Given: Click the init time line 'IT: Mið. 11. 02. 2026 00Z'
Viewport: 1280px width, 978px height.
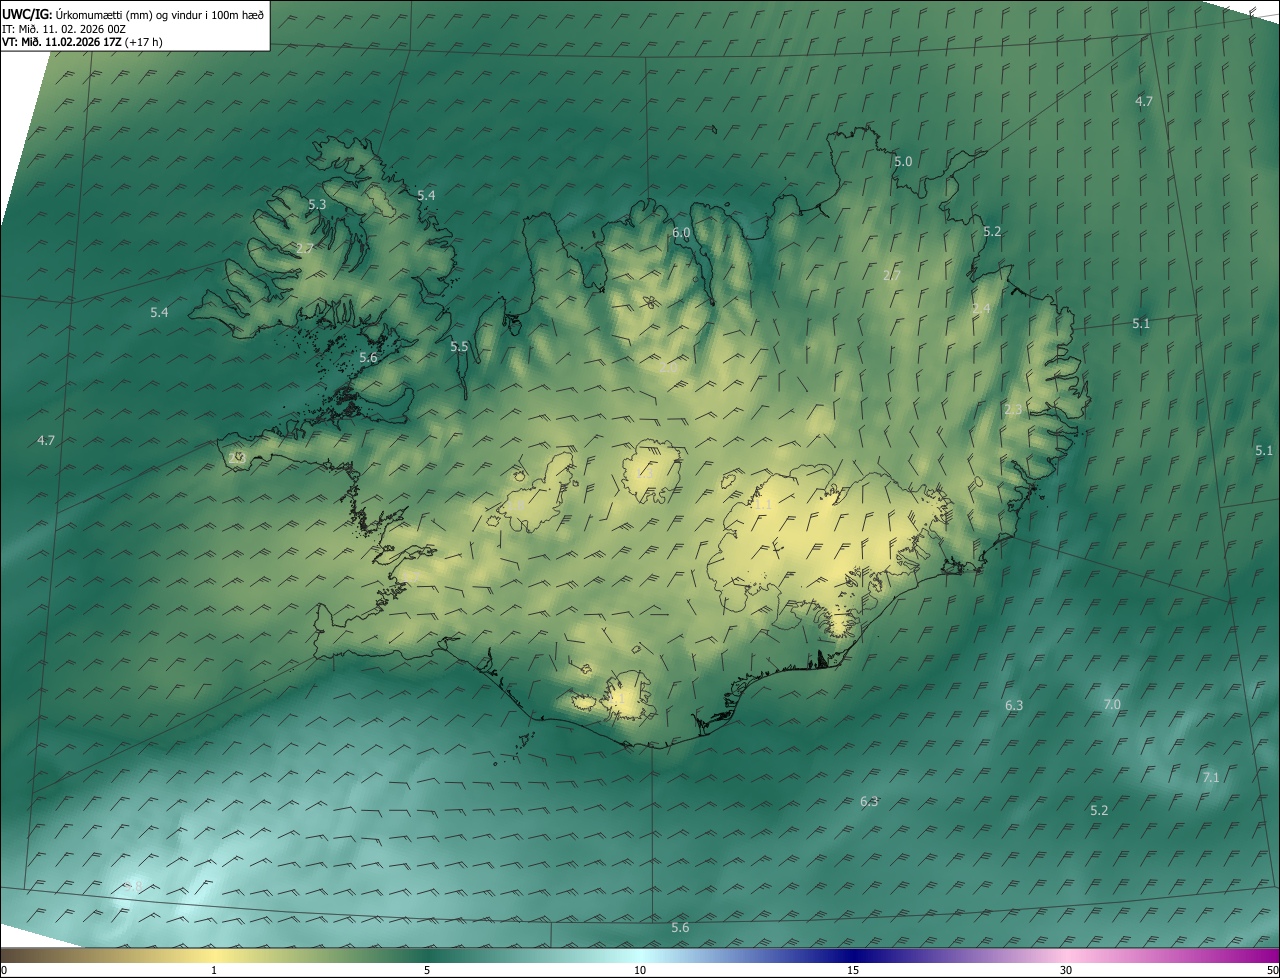Looking at the screenshot, I should coord(63,29).
